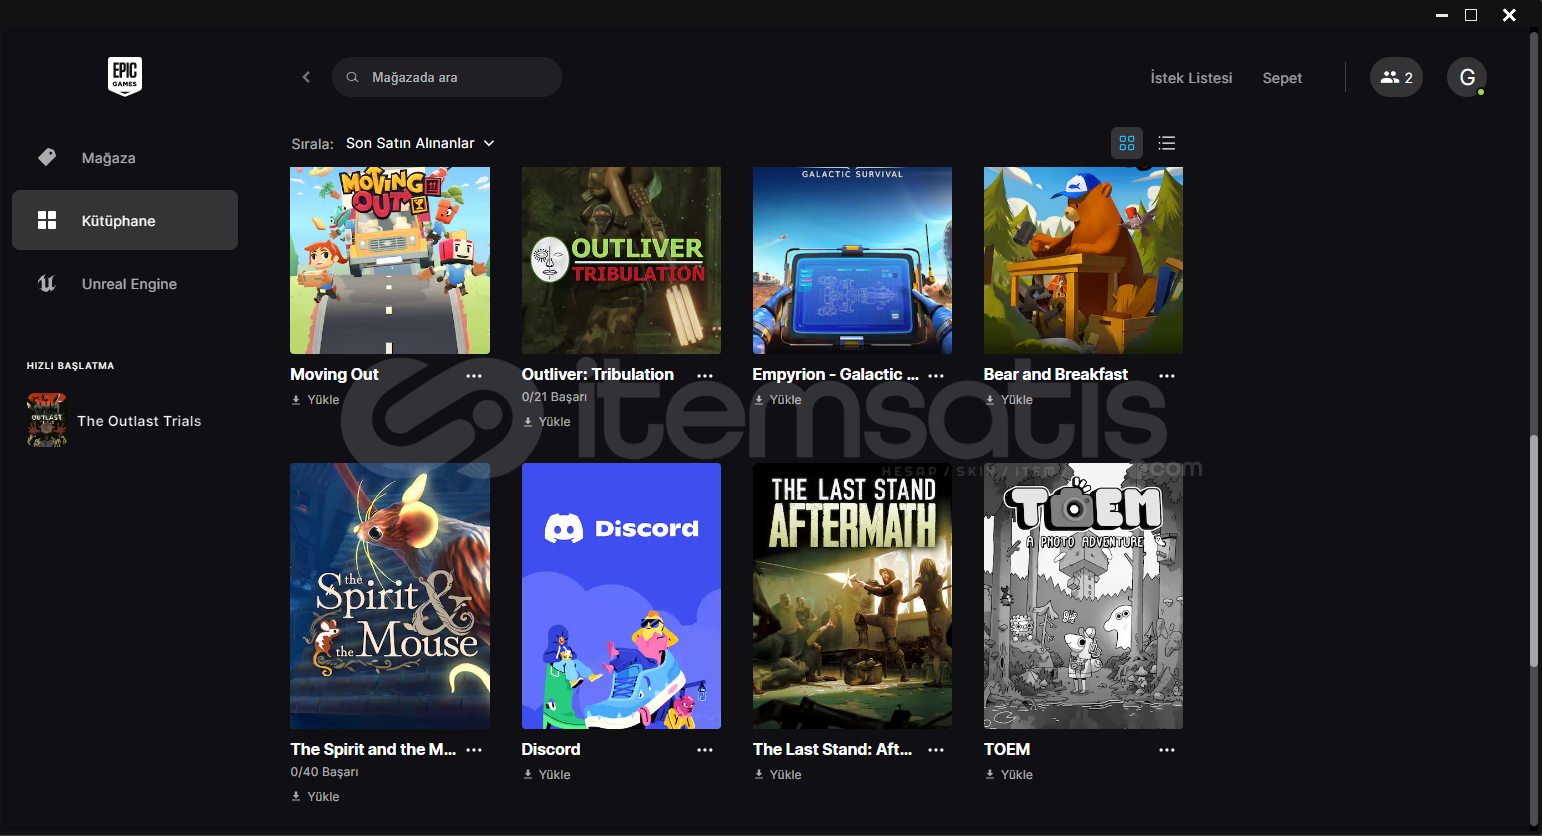1542x836 pixels.
Task: Open the Sepet cart
Action: (x=1282, y=78)
